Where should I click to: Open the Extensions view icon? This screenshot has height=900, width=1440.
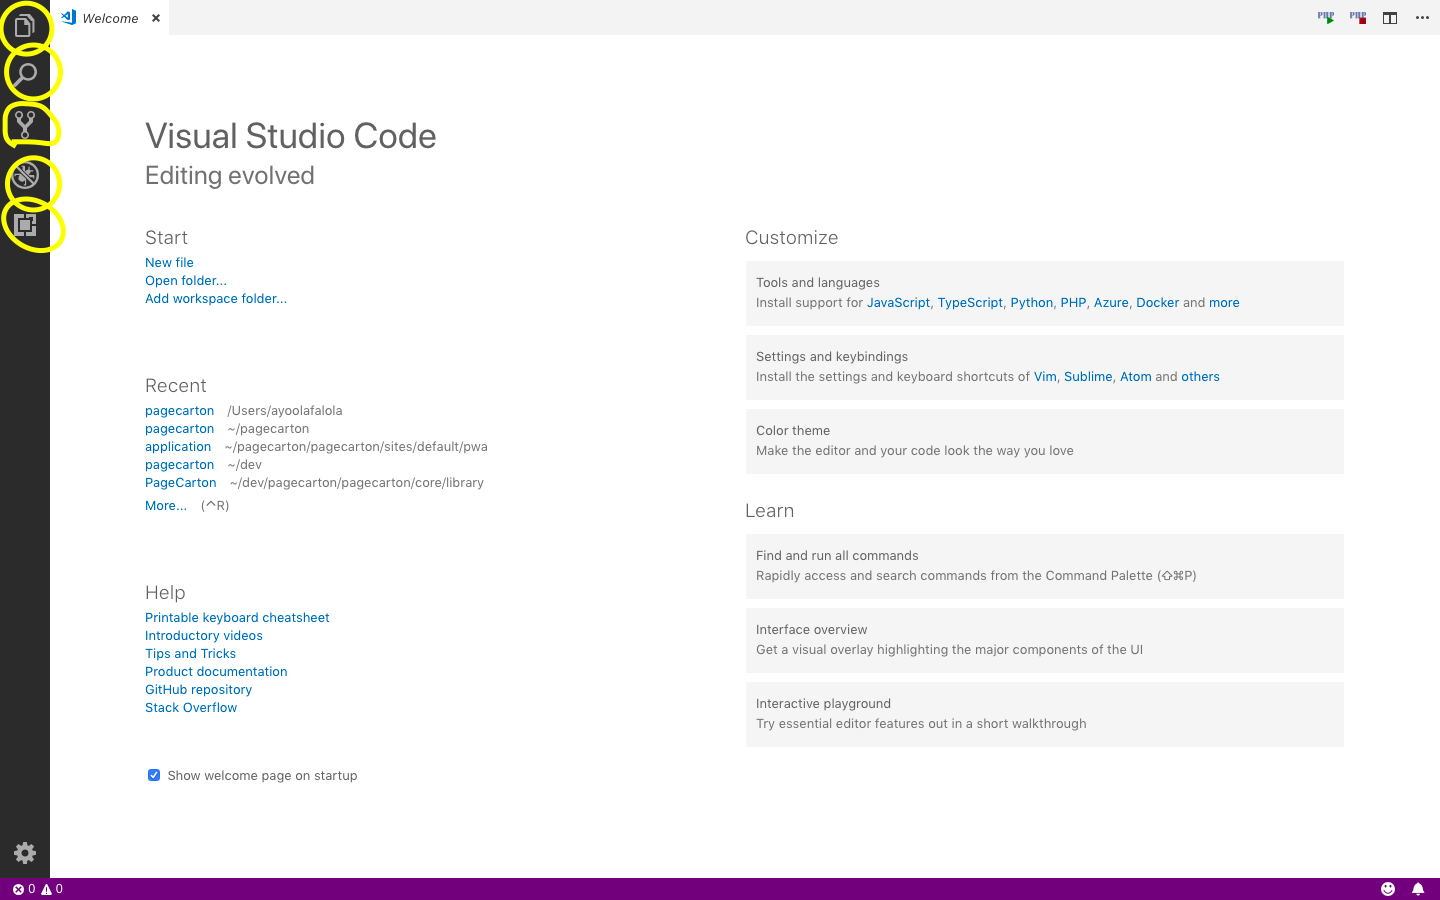click(x=25, y=225)
